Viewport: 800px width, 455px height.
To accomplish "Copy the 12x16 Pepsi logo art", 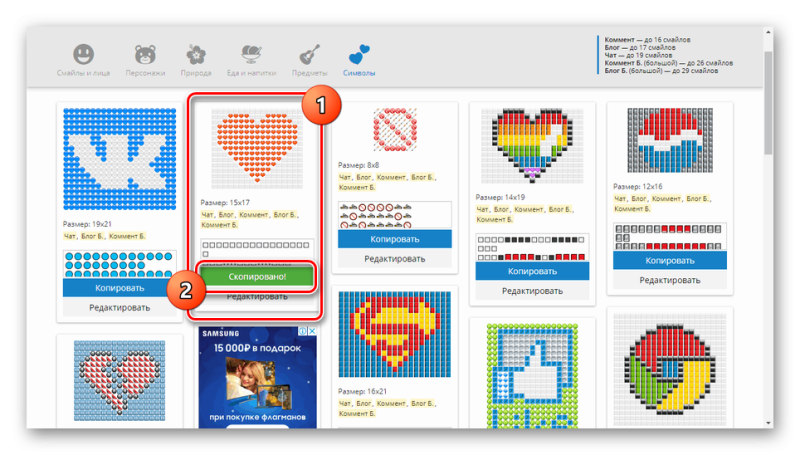I will (670, 260).
